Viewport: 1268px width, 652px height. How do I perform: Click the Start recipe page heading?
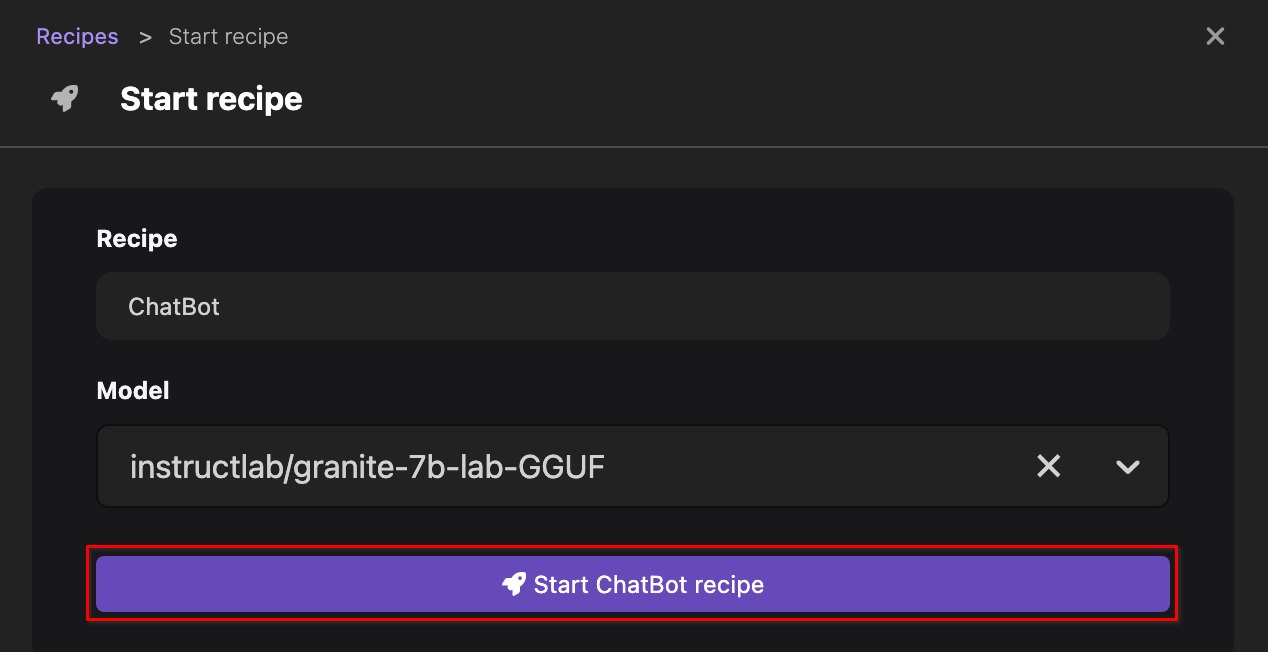211,98
